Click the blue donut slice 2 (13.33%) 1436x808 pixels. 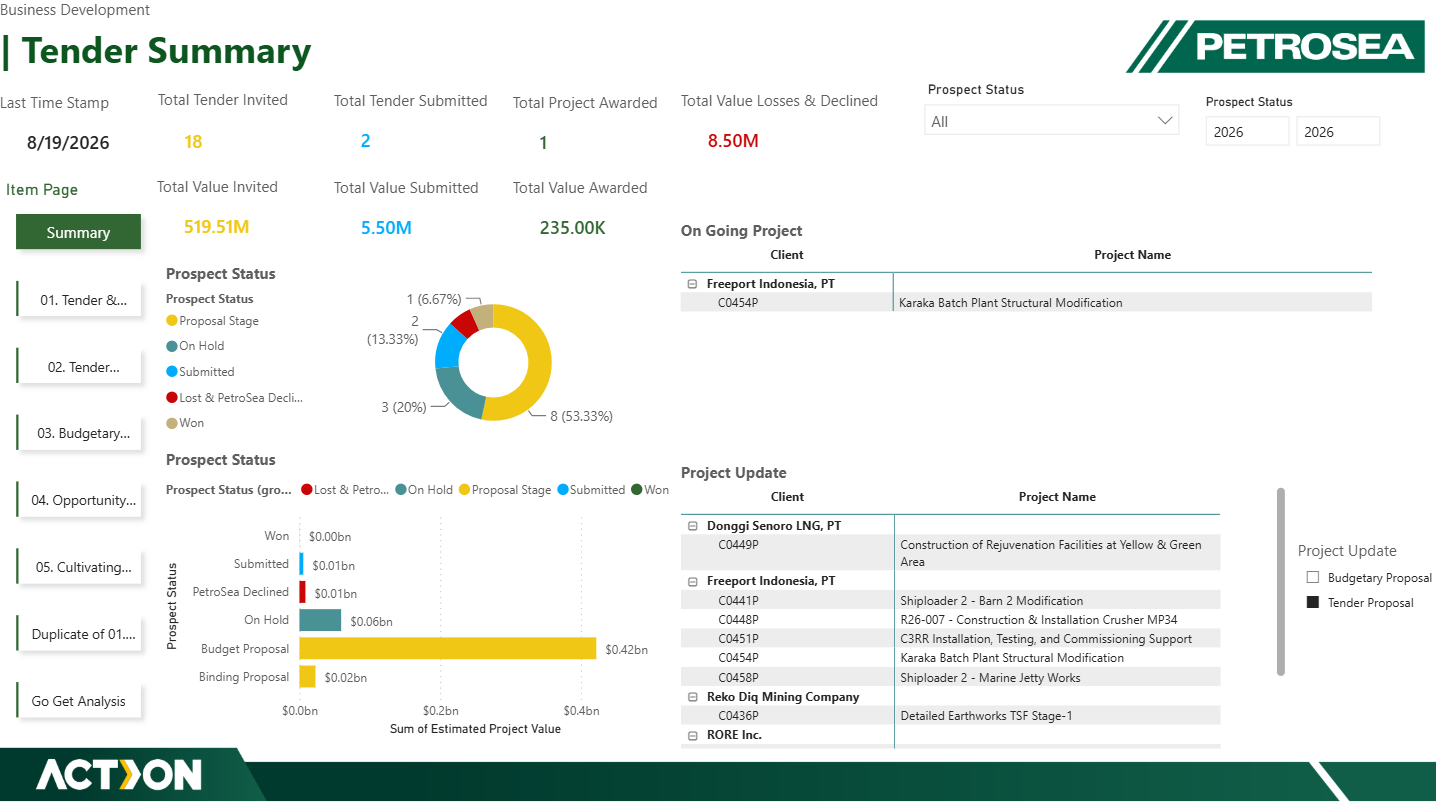tap(449, 345)
